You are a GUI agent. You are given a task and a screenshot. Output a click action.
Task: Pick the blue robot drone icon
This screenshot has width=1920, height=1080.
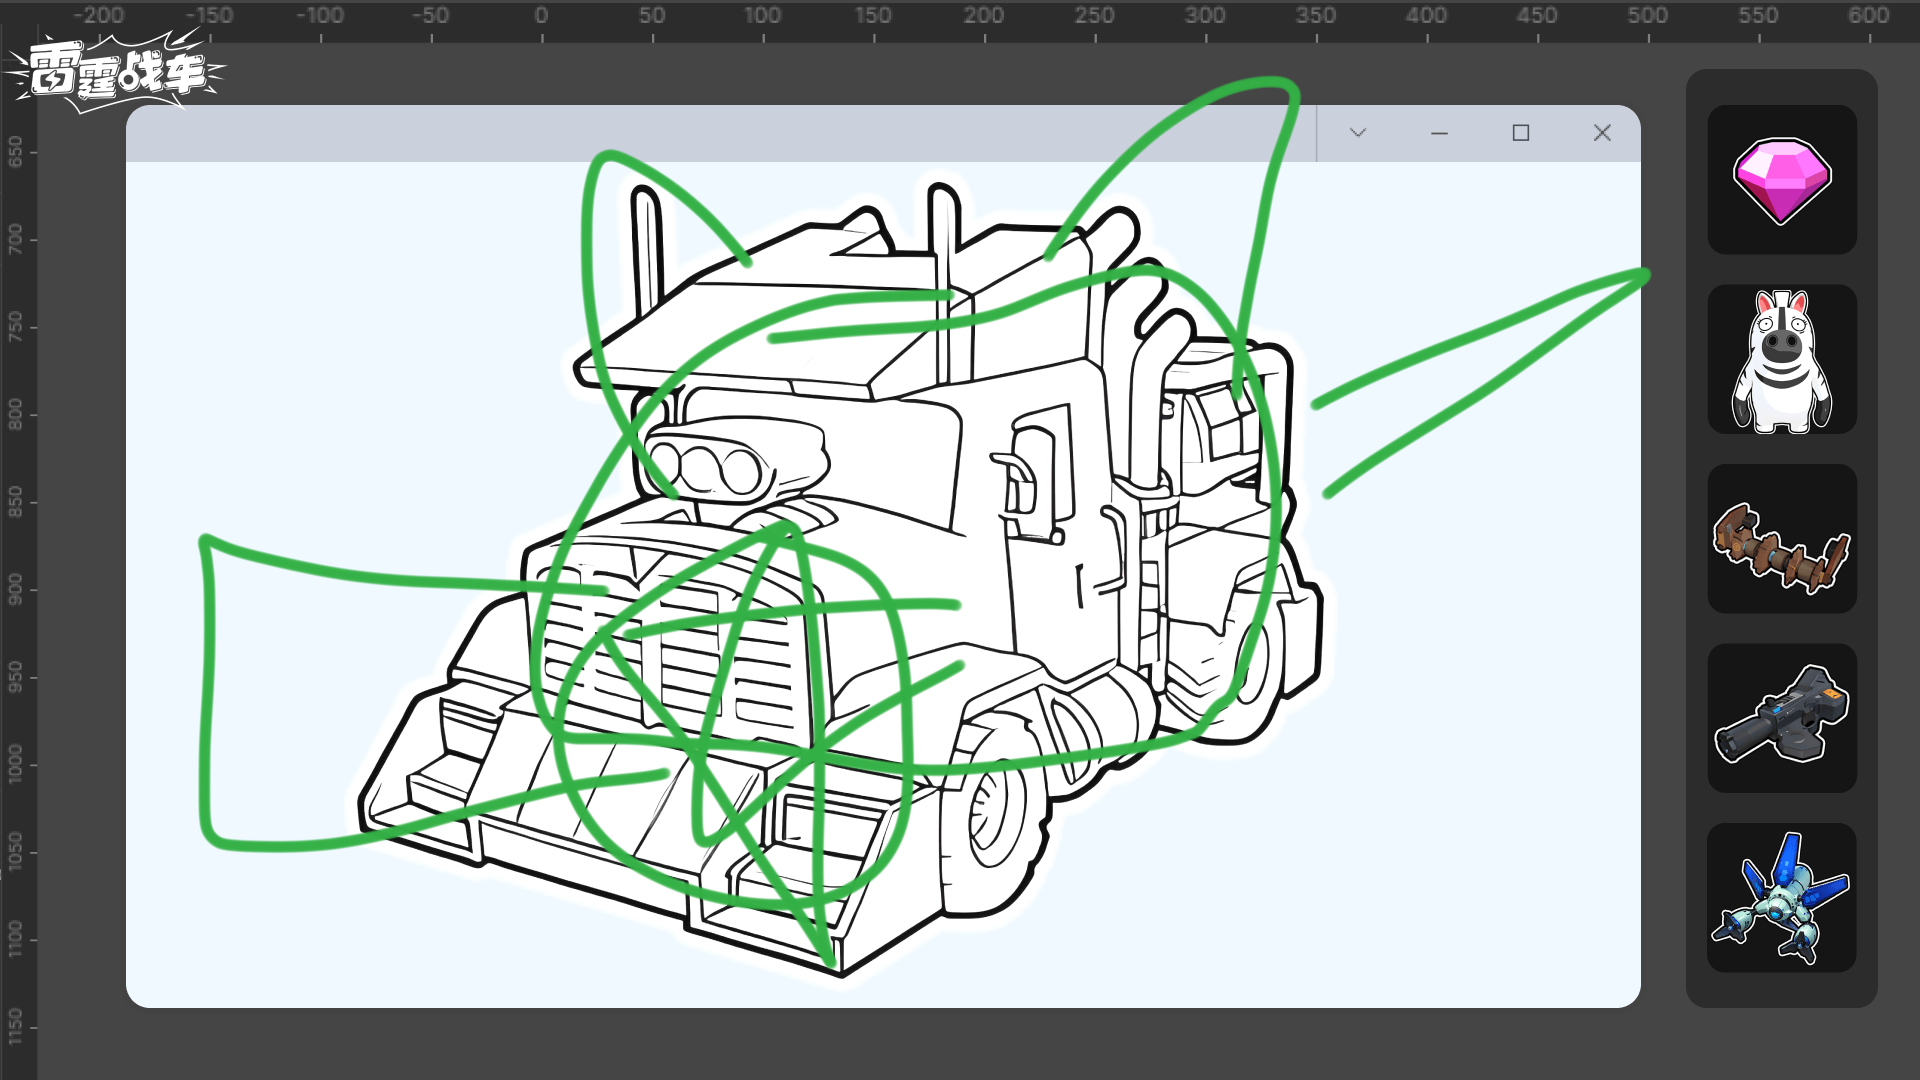[1781, 898]
